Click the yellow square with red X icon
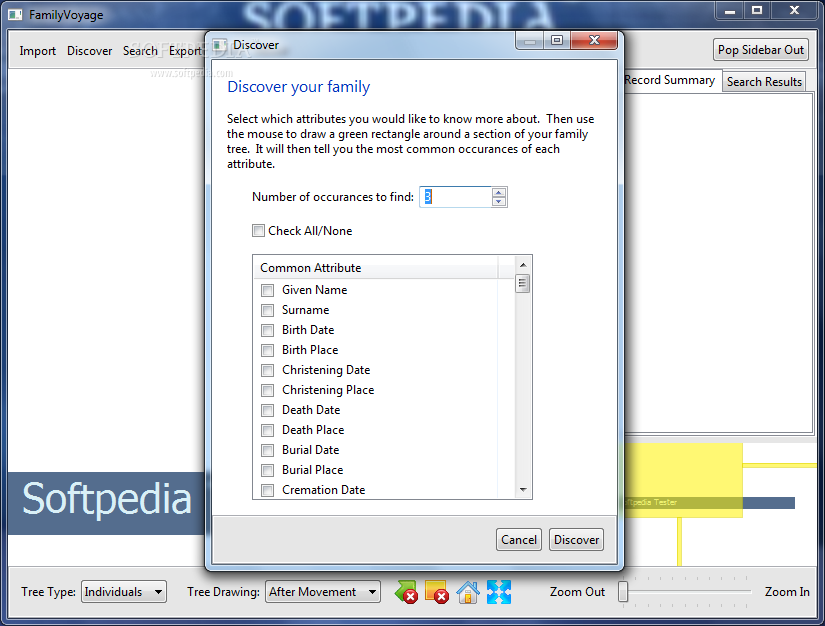The width and height of the screenshot is (825, 626). point(436,592)
